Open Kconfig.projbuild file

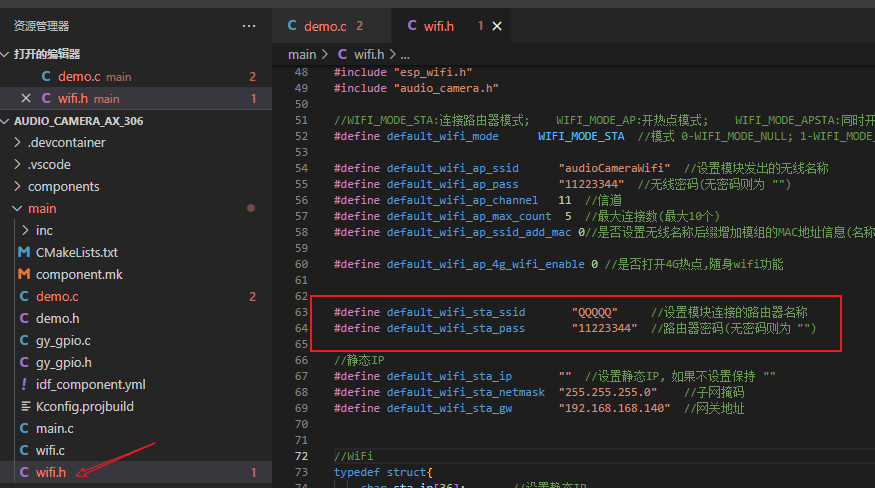(84, 406)
